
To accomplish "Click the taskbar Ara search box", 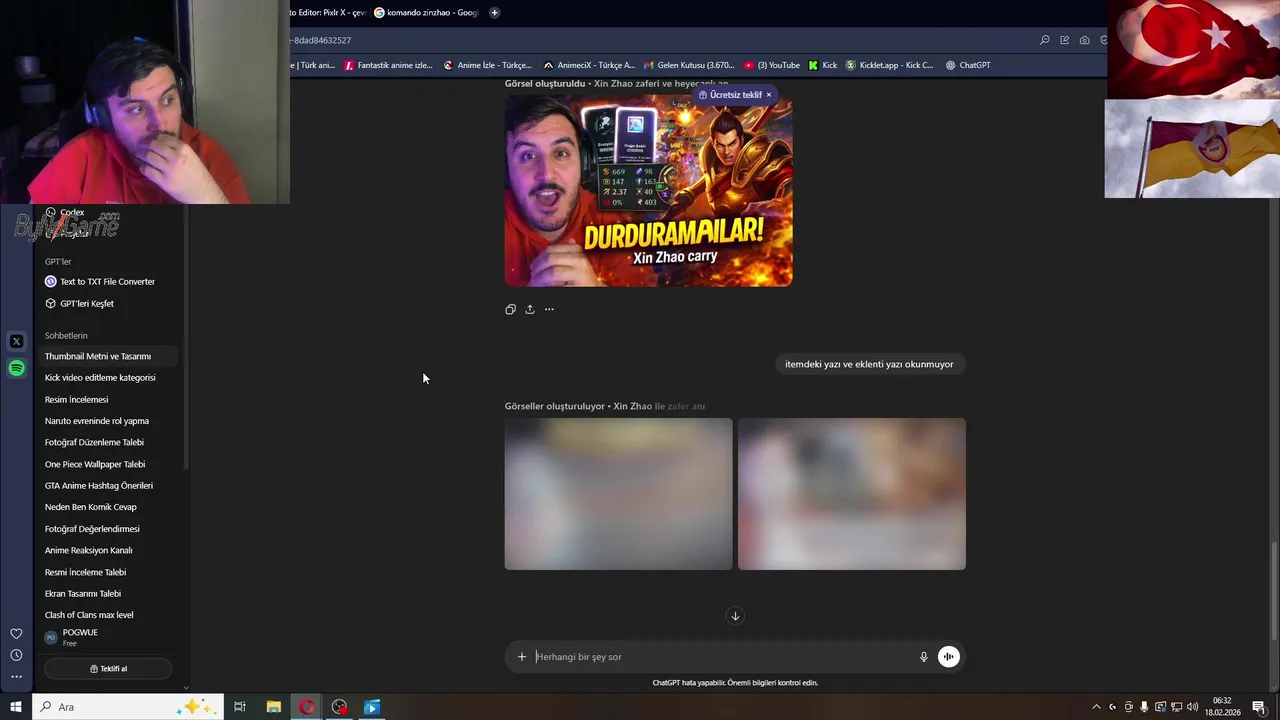I will pos(127,707).
